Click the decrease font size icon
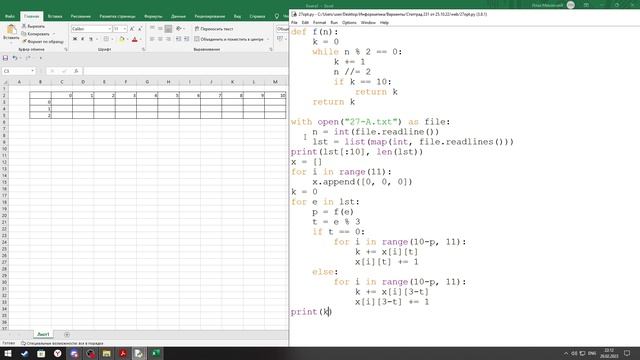The width and height of the screenshot is (640, 360). 140,29
